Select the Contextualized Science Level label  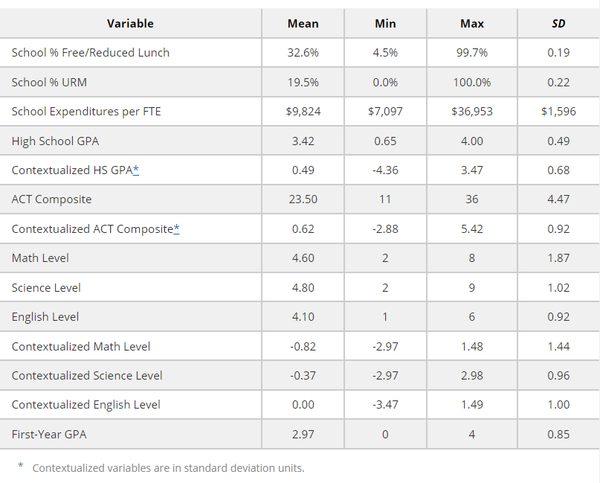tap(87, 375)
